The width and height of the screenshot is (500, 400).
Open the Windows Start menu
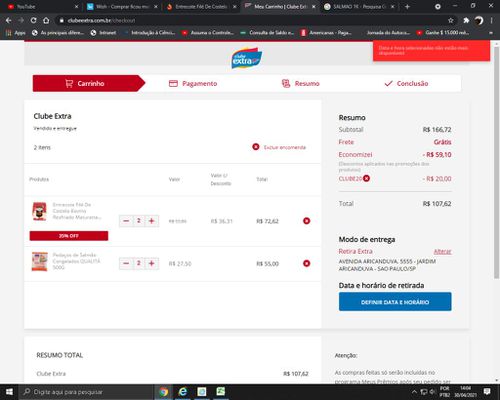[9, 392]
